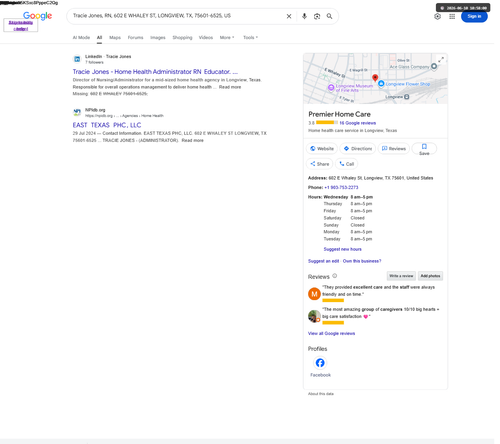Image resolution: width=500 pixels, height=444 pixels.
Task: Open the Reviews chip button
Action: tap(394, 149)
